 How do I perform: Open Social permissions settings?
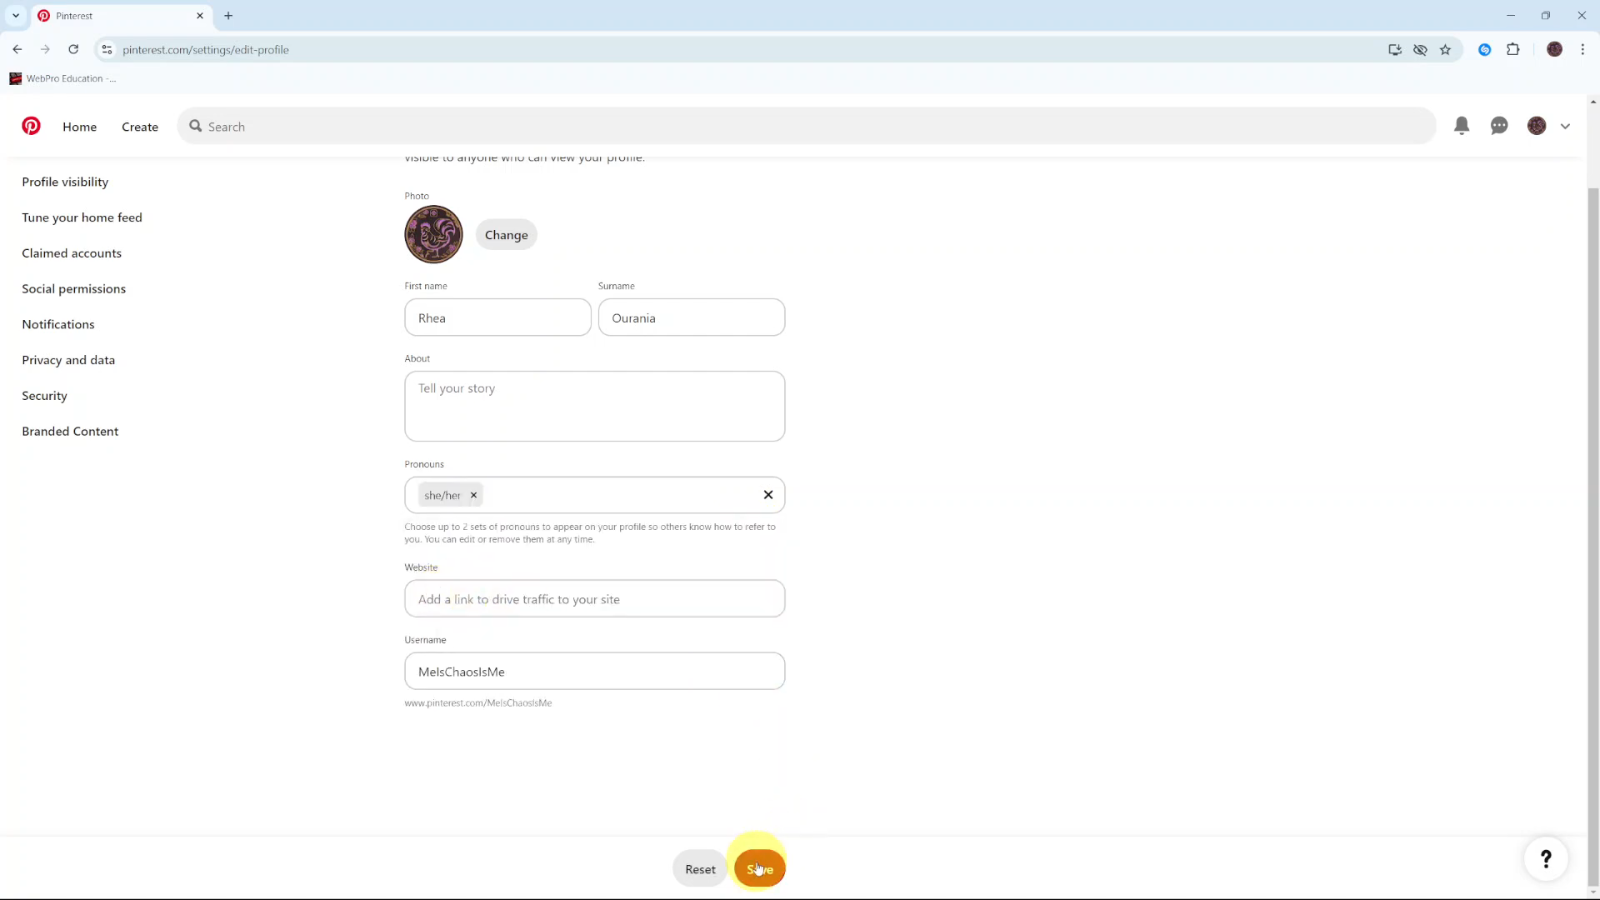point(74,289)
